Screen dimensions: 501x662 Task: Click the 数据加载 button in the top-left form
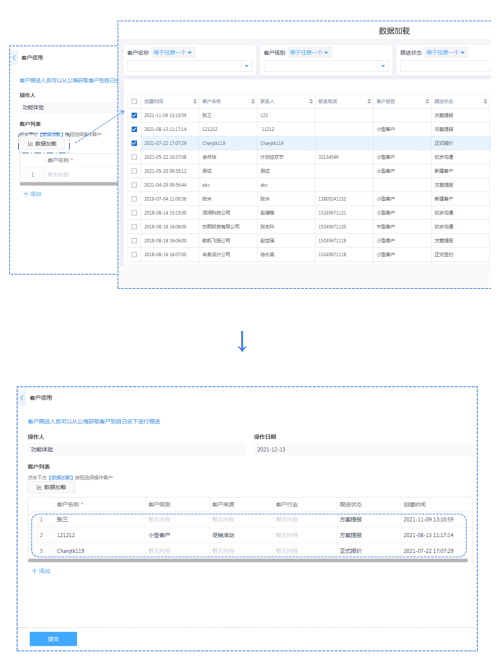click(x=42, y=144)
